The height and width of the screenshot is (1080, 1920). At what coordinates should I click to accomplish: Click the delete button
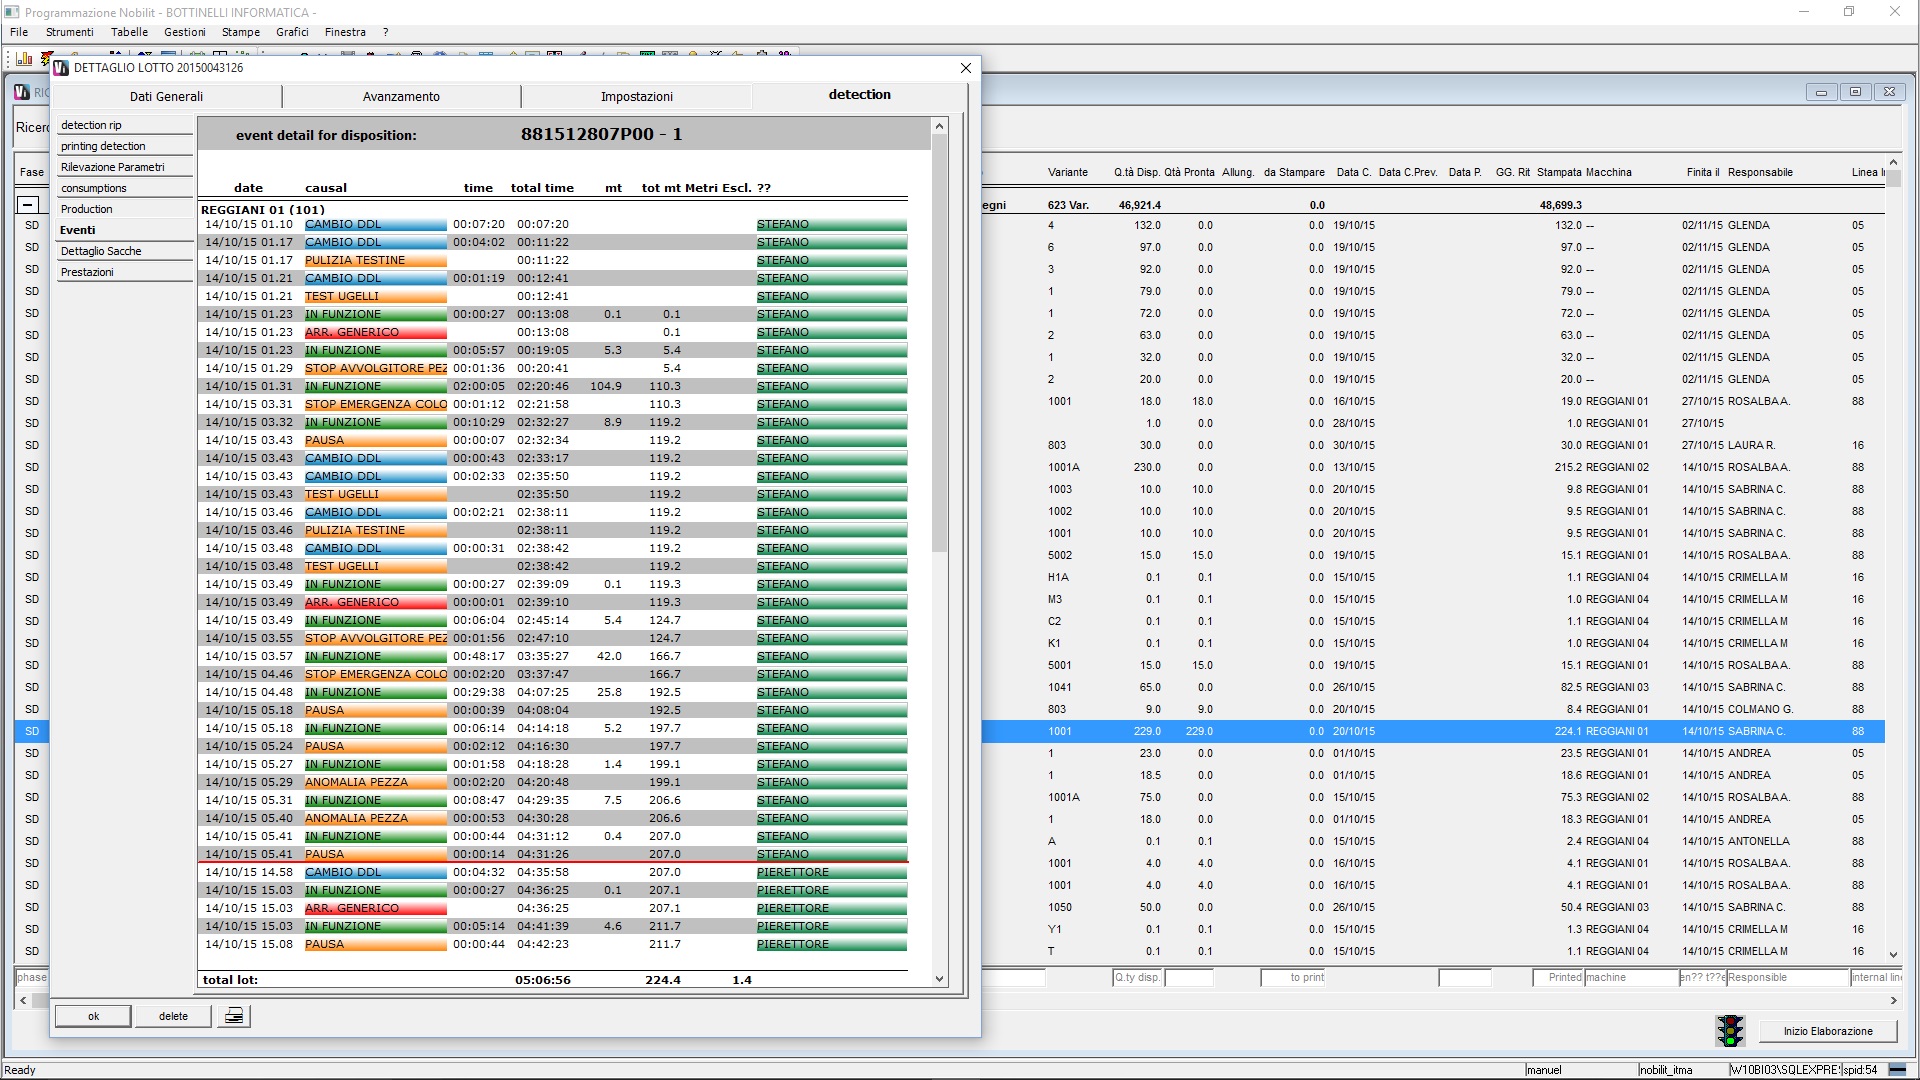(173, 1016)
